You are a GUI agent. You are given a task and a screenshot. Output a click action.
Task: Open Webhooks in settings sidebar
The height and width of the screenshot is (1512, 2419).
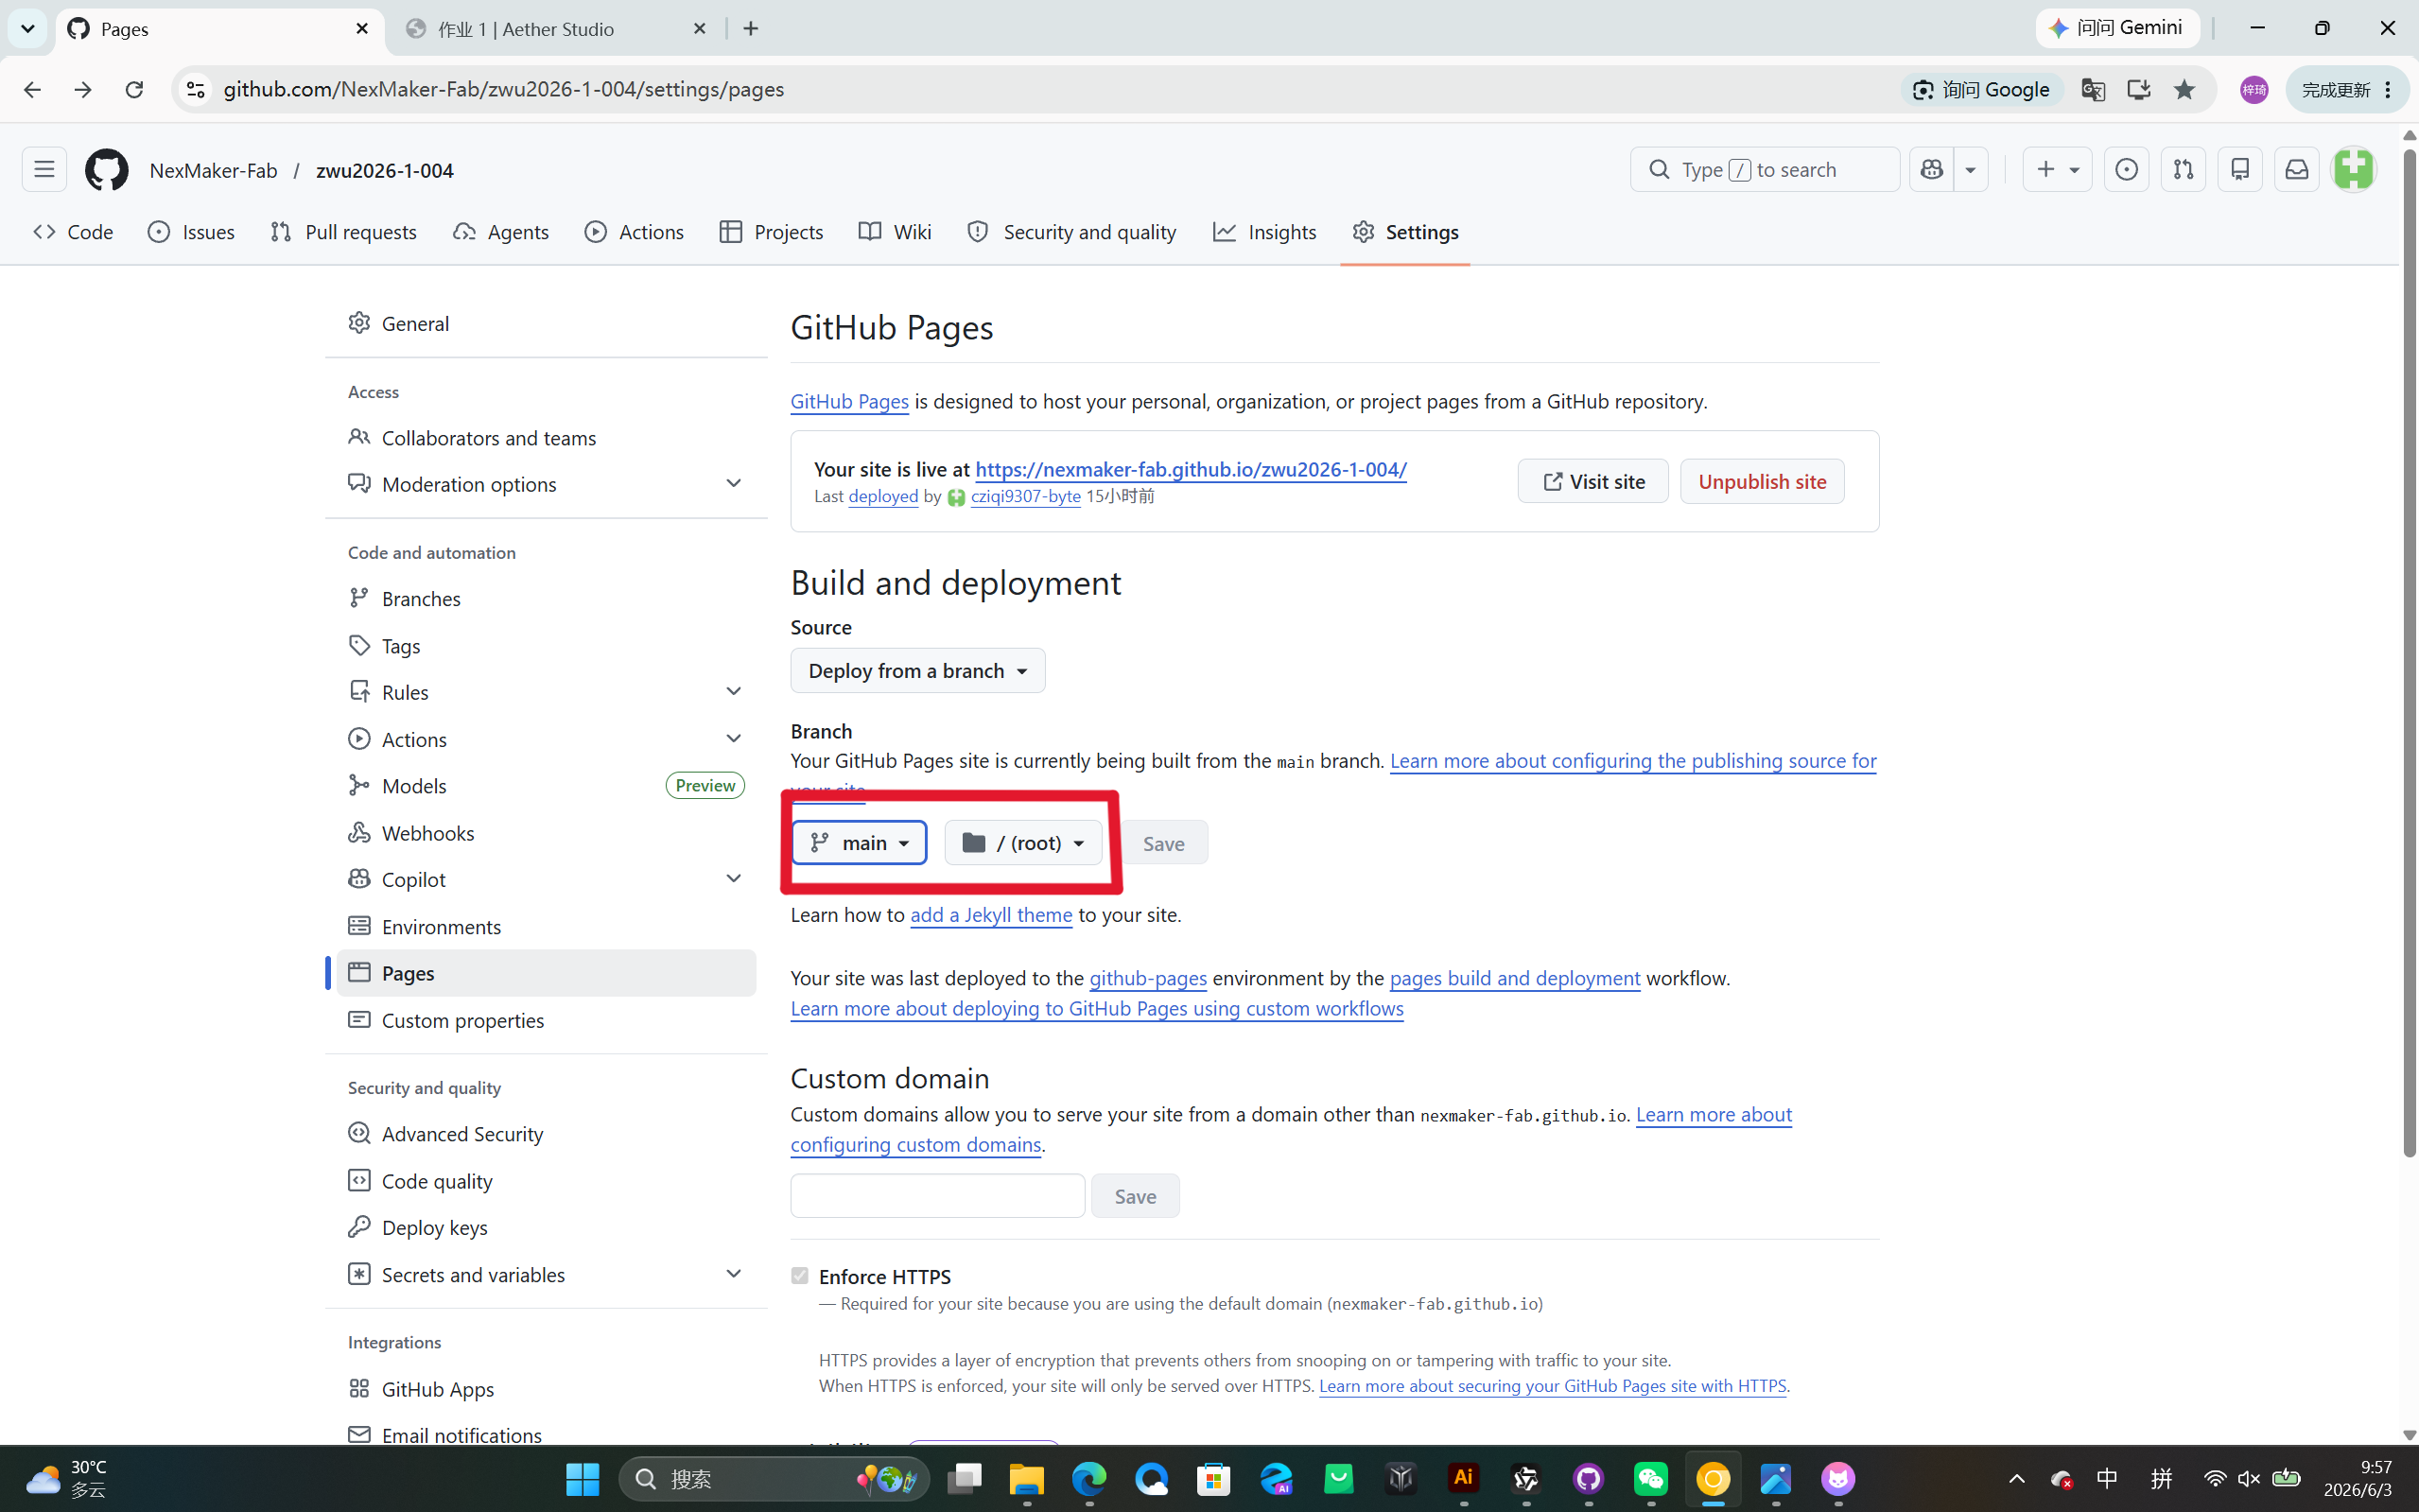[546, 832]
